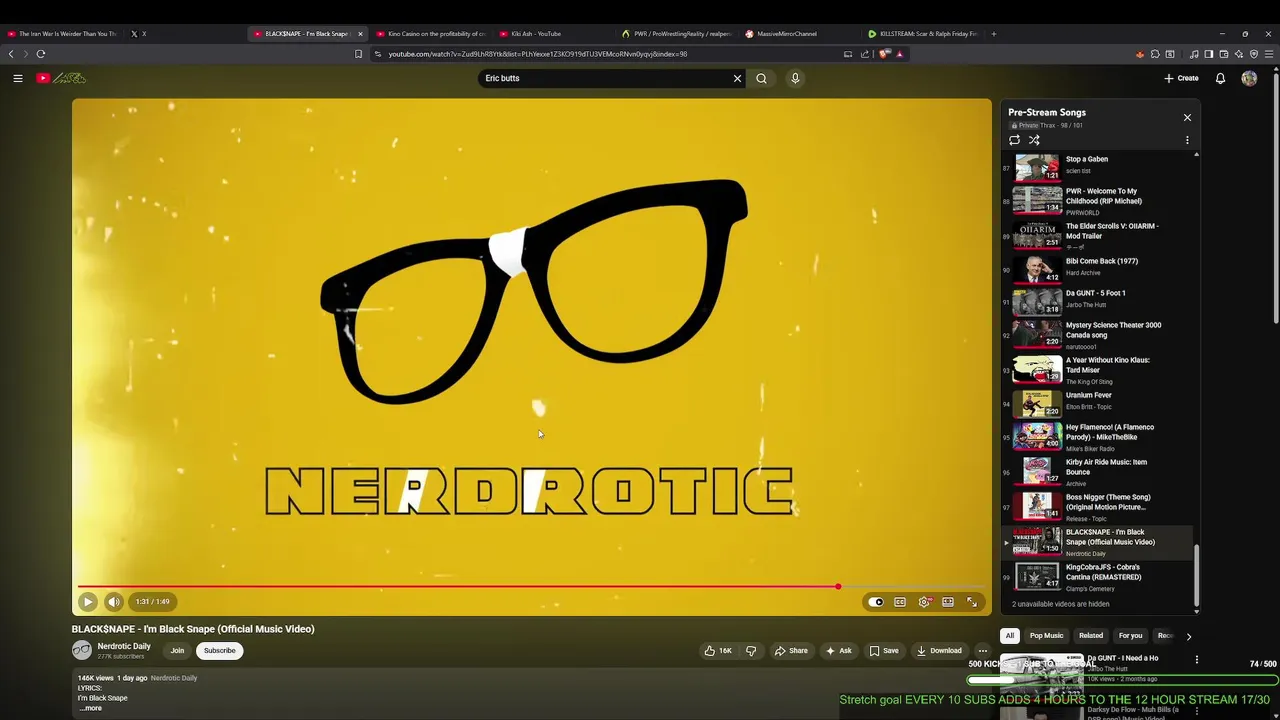Toggle the autoplay switch in player

876,602
